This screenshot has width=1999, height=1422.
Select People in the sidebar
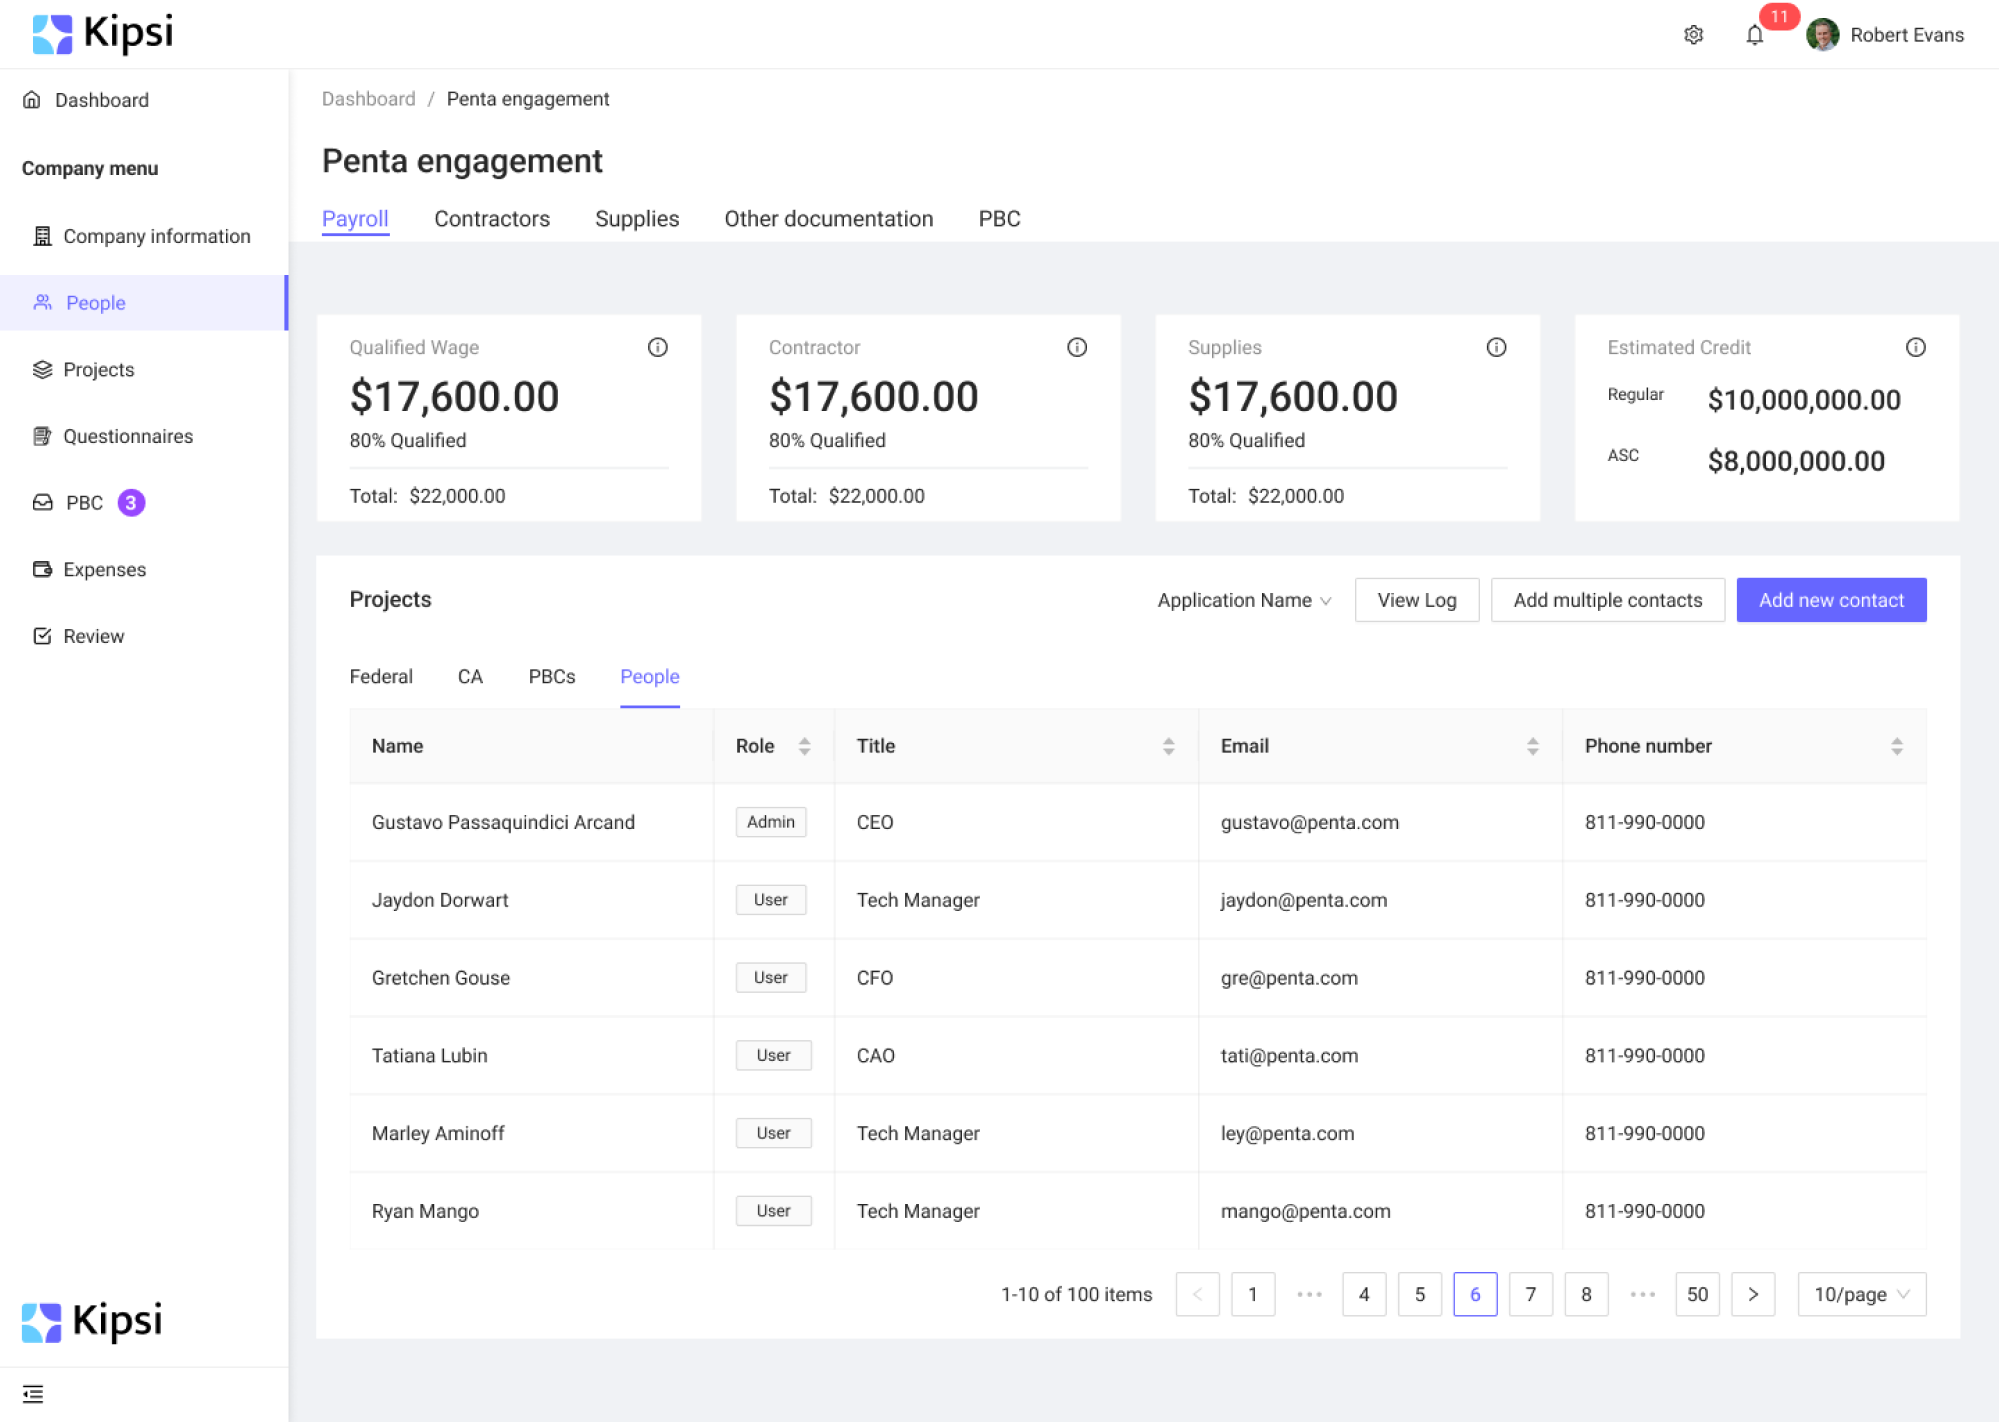click(94, 302)
